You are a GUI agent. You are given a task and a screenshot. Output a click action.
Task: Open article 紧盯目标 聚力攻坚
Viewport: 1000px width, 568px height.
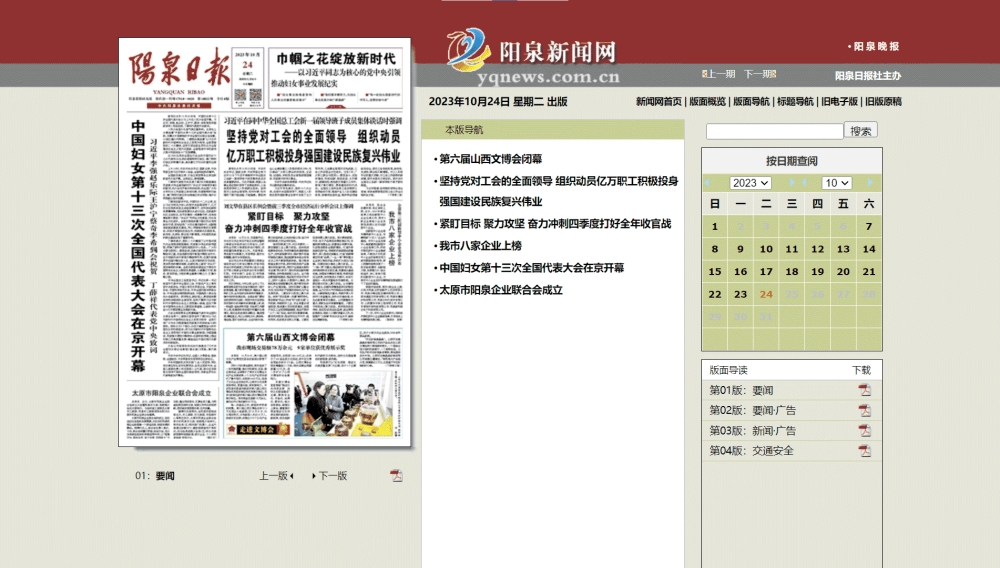(555, 224)
